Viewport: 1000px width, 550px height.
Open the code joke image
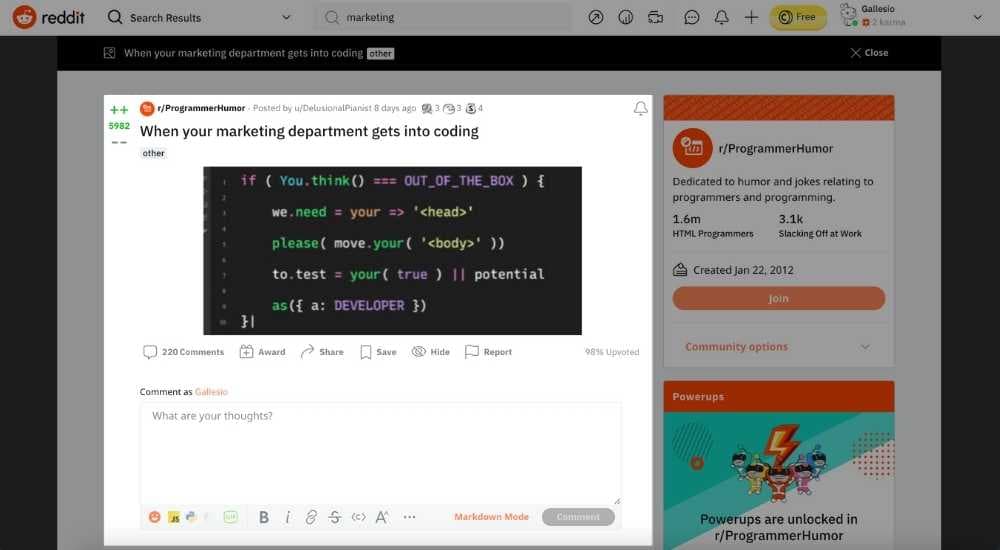pyautogui.click(x=392, y=251)
